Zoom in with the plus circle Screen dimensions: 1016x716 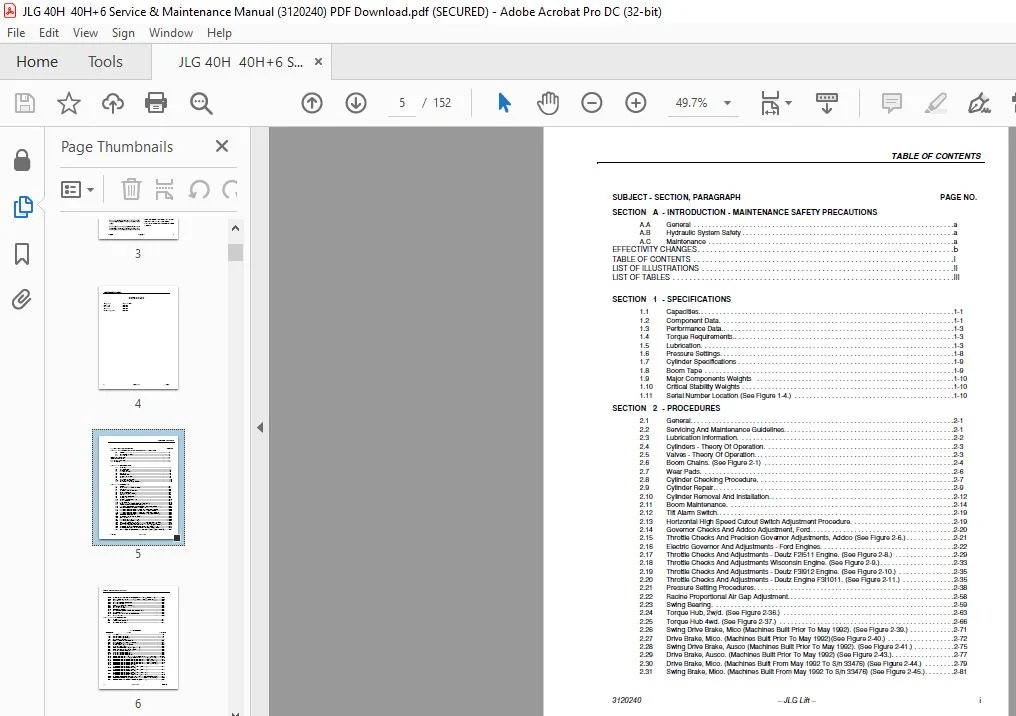(x=636, y=103)
